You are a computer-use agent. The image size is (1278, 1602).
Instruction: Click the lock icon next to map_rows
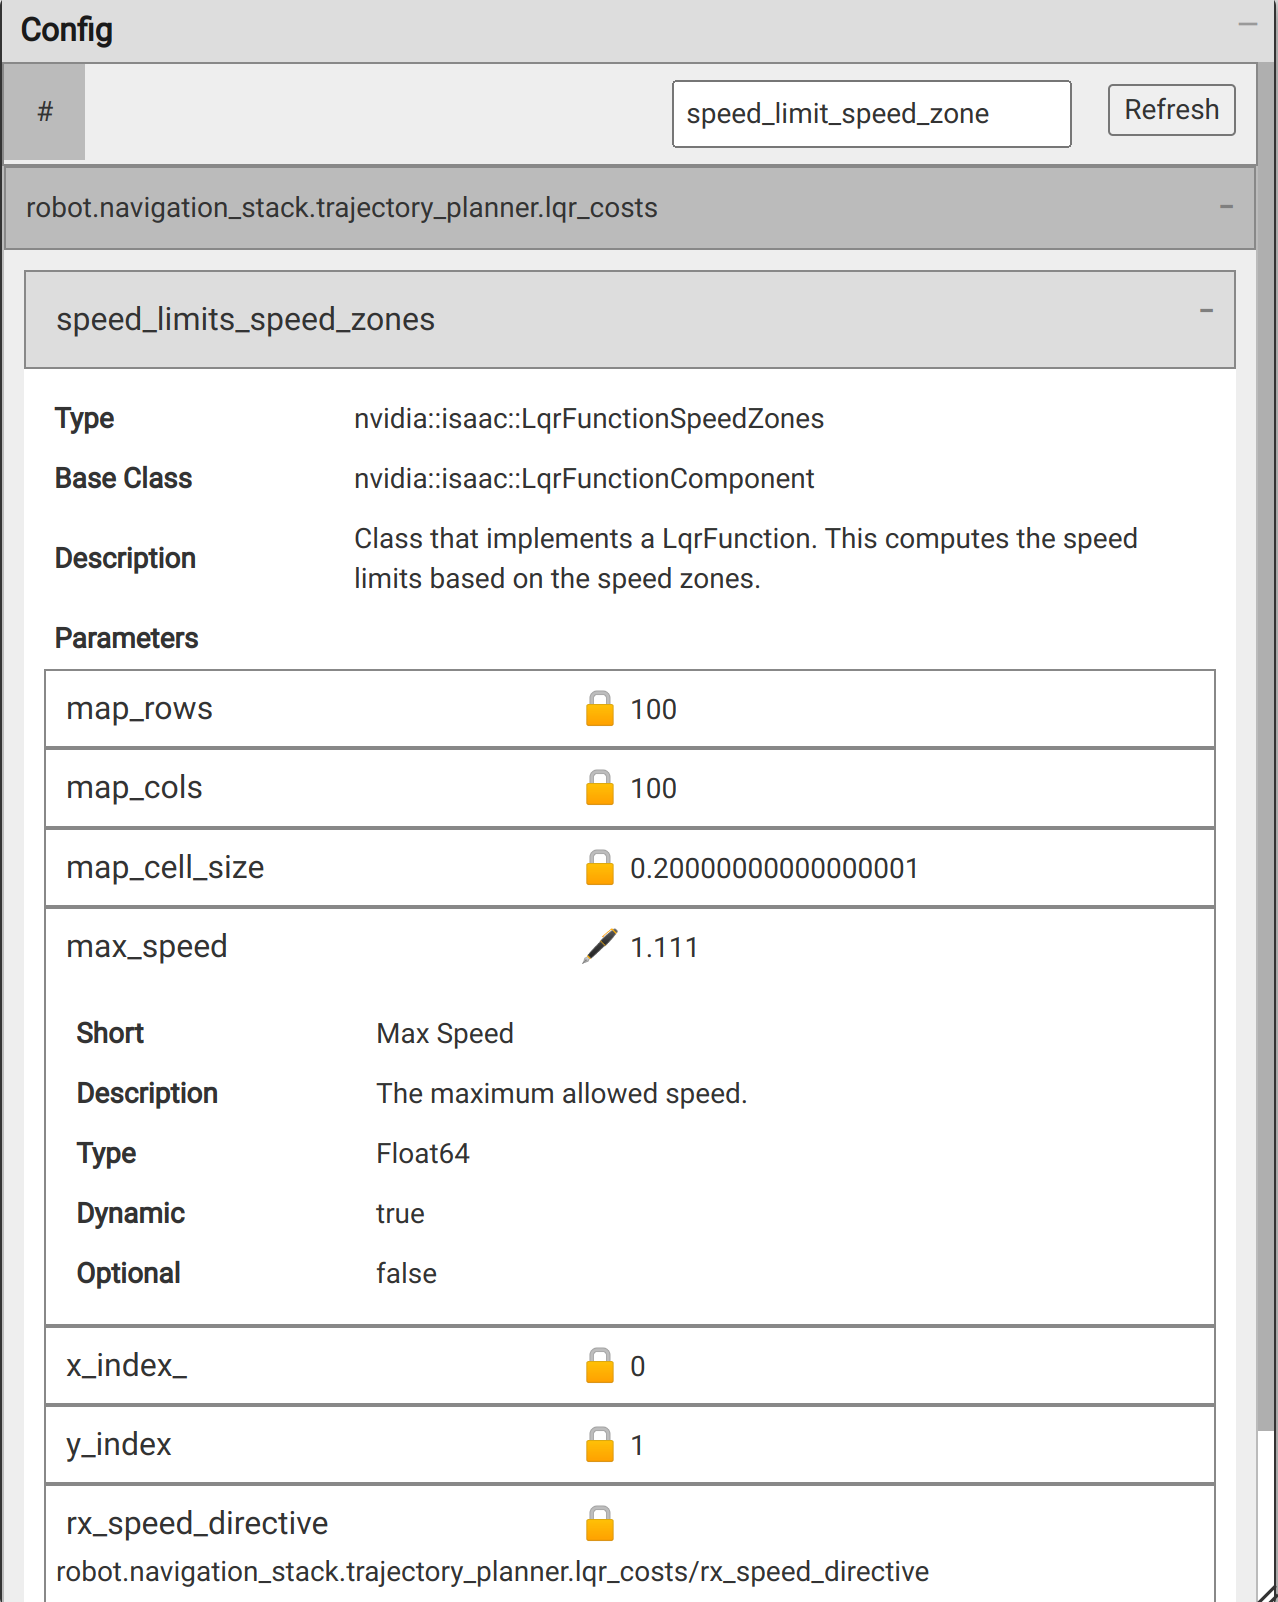pos(599,709)
